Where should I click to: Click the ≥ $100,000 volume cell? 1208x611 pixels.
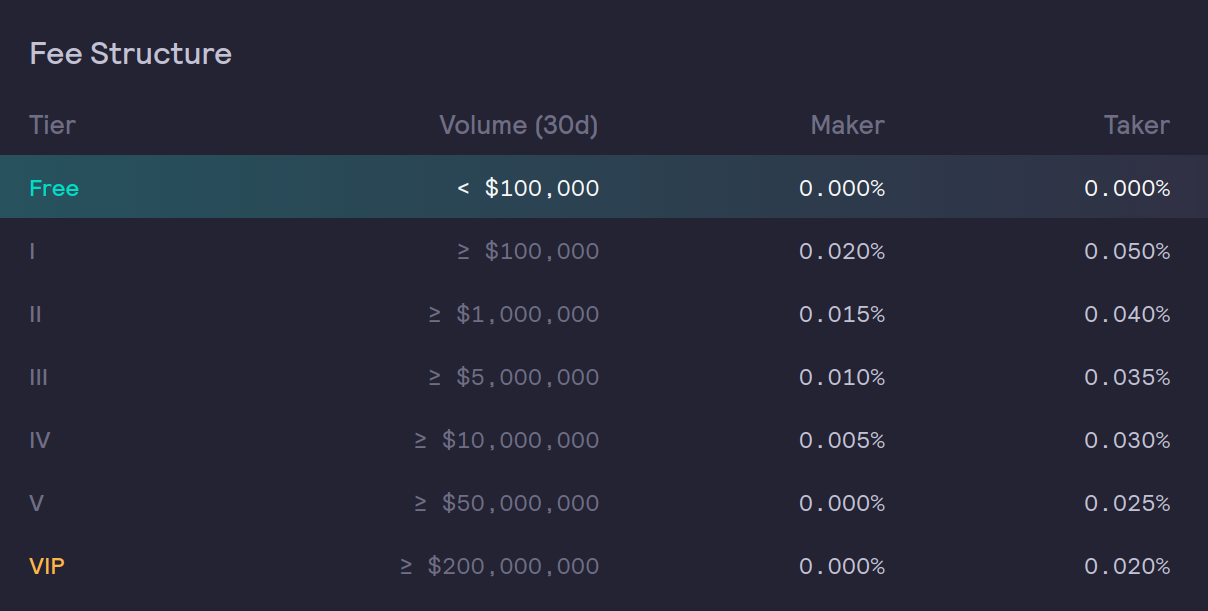(x=528, y=251)
